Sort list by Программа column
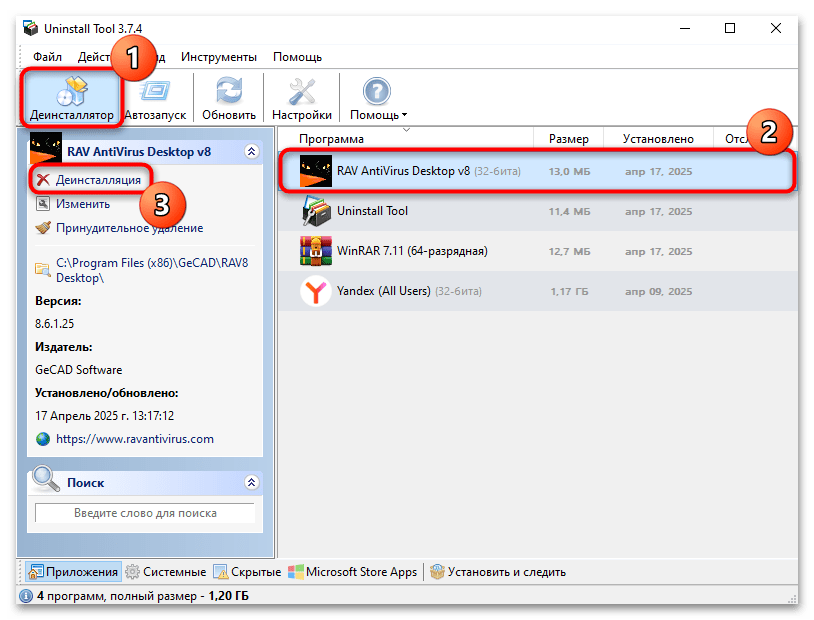Image resolution: width=814 pixels, height=620 pixels. coord(331,139)
